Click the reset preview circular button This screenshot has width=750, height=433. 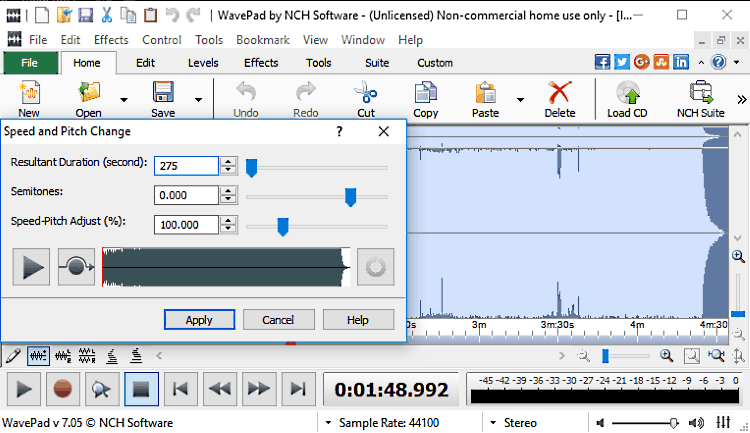pos(375,266)
